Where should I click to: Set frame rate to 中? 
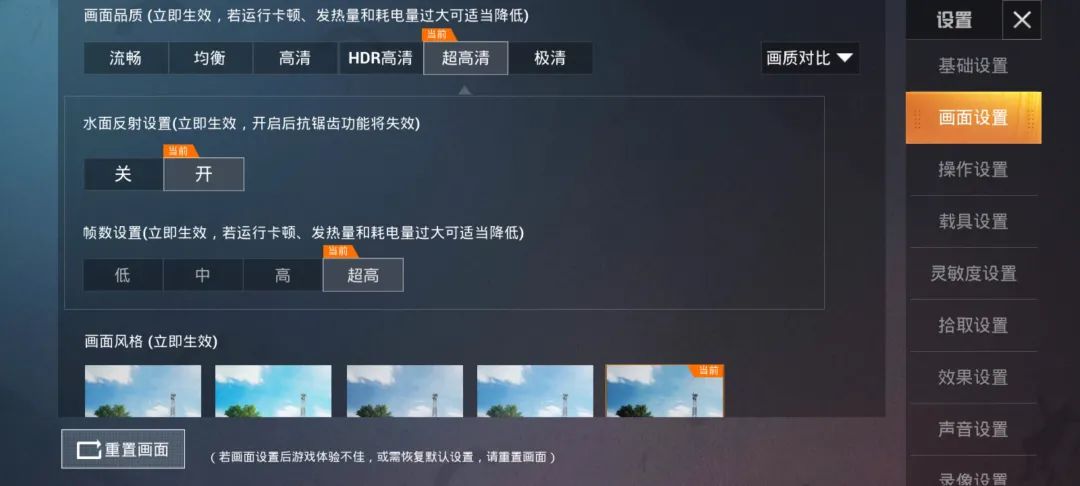click(203, 275)
